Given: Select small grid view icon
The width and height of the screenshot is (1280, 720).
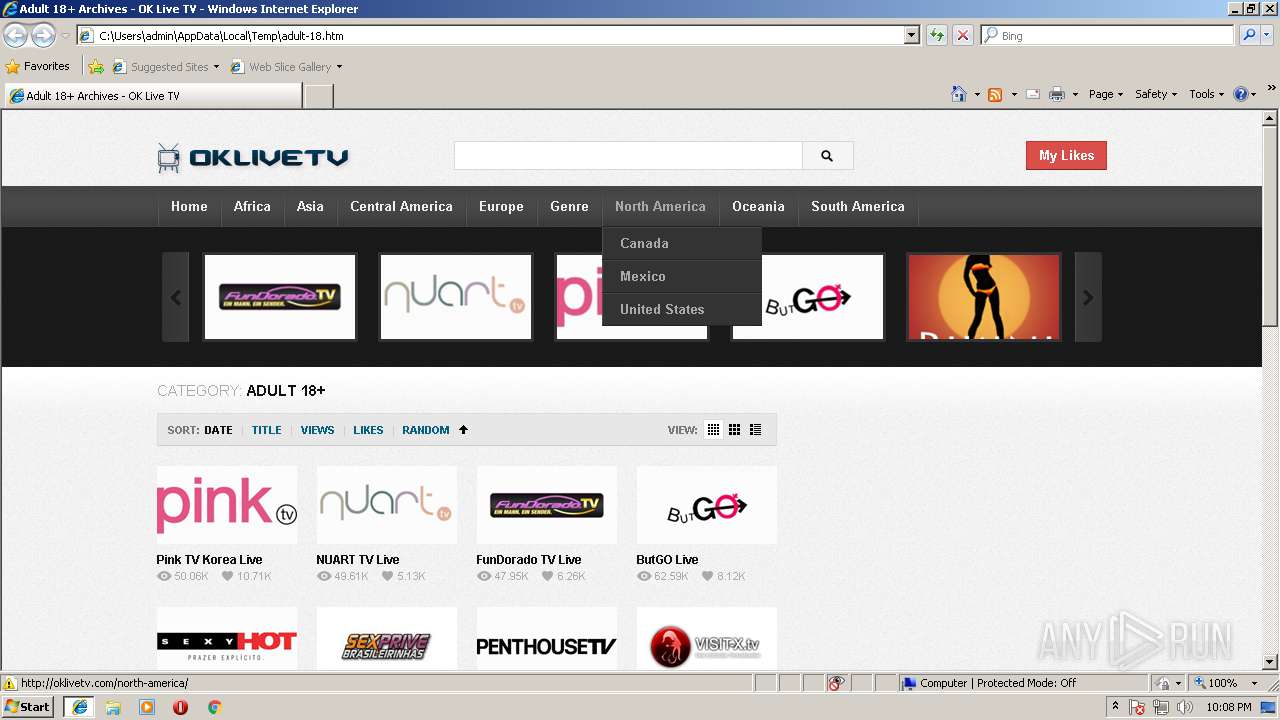Looking at the screenshot, I should tap(713, 430).
